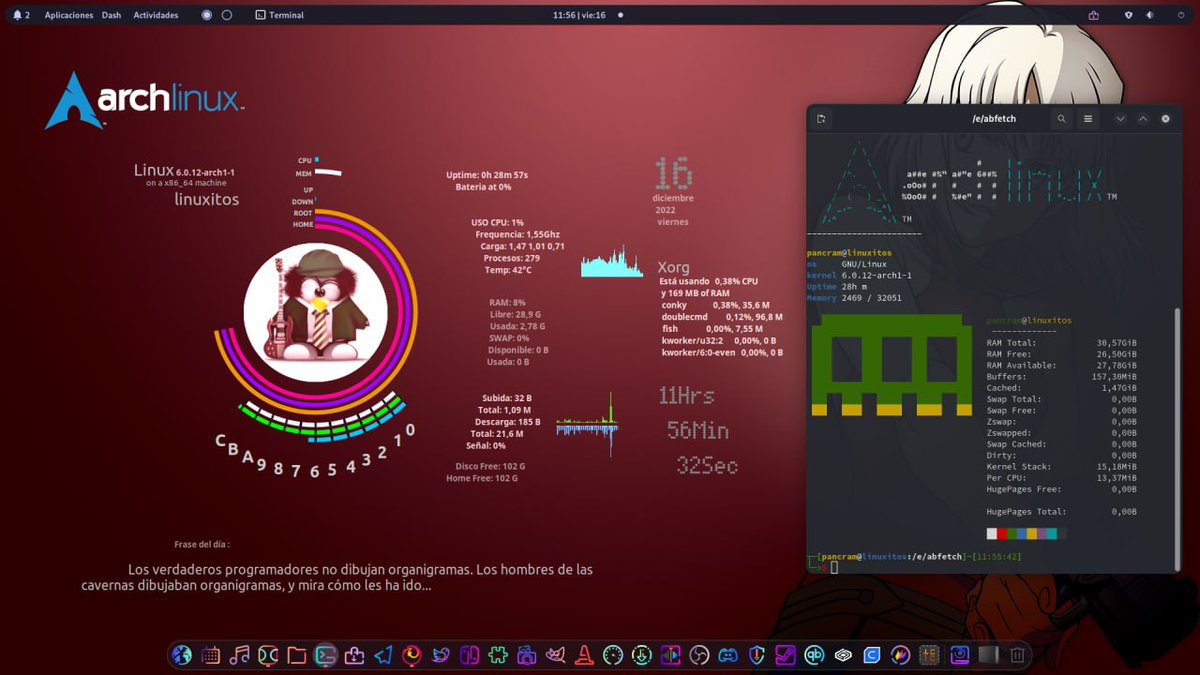Viewport: 1200px width, 675px height.
Task: Click the 'Kernel Stack:' line in terminal
Action: pos(1061,466)
